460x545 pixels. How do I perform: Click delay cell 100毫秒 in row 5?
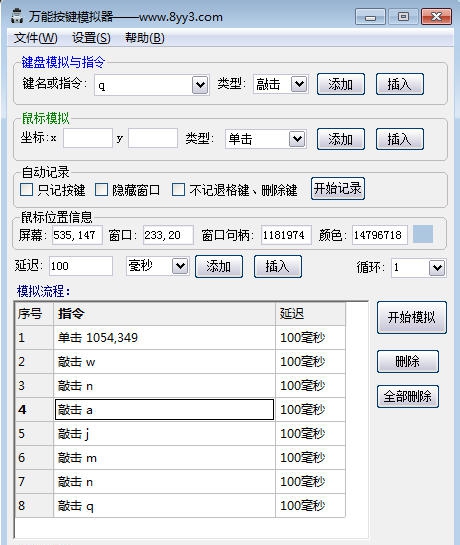[x=310, y=434]
